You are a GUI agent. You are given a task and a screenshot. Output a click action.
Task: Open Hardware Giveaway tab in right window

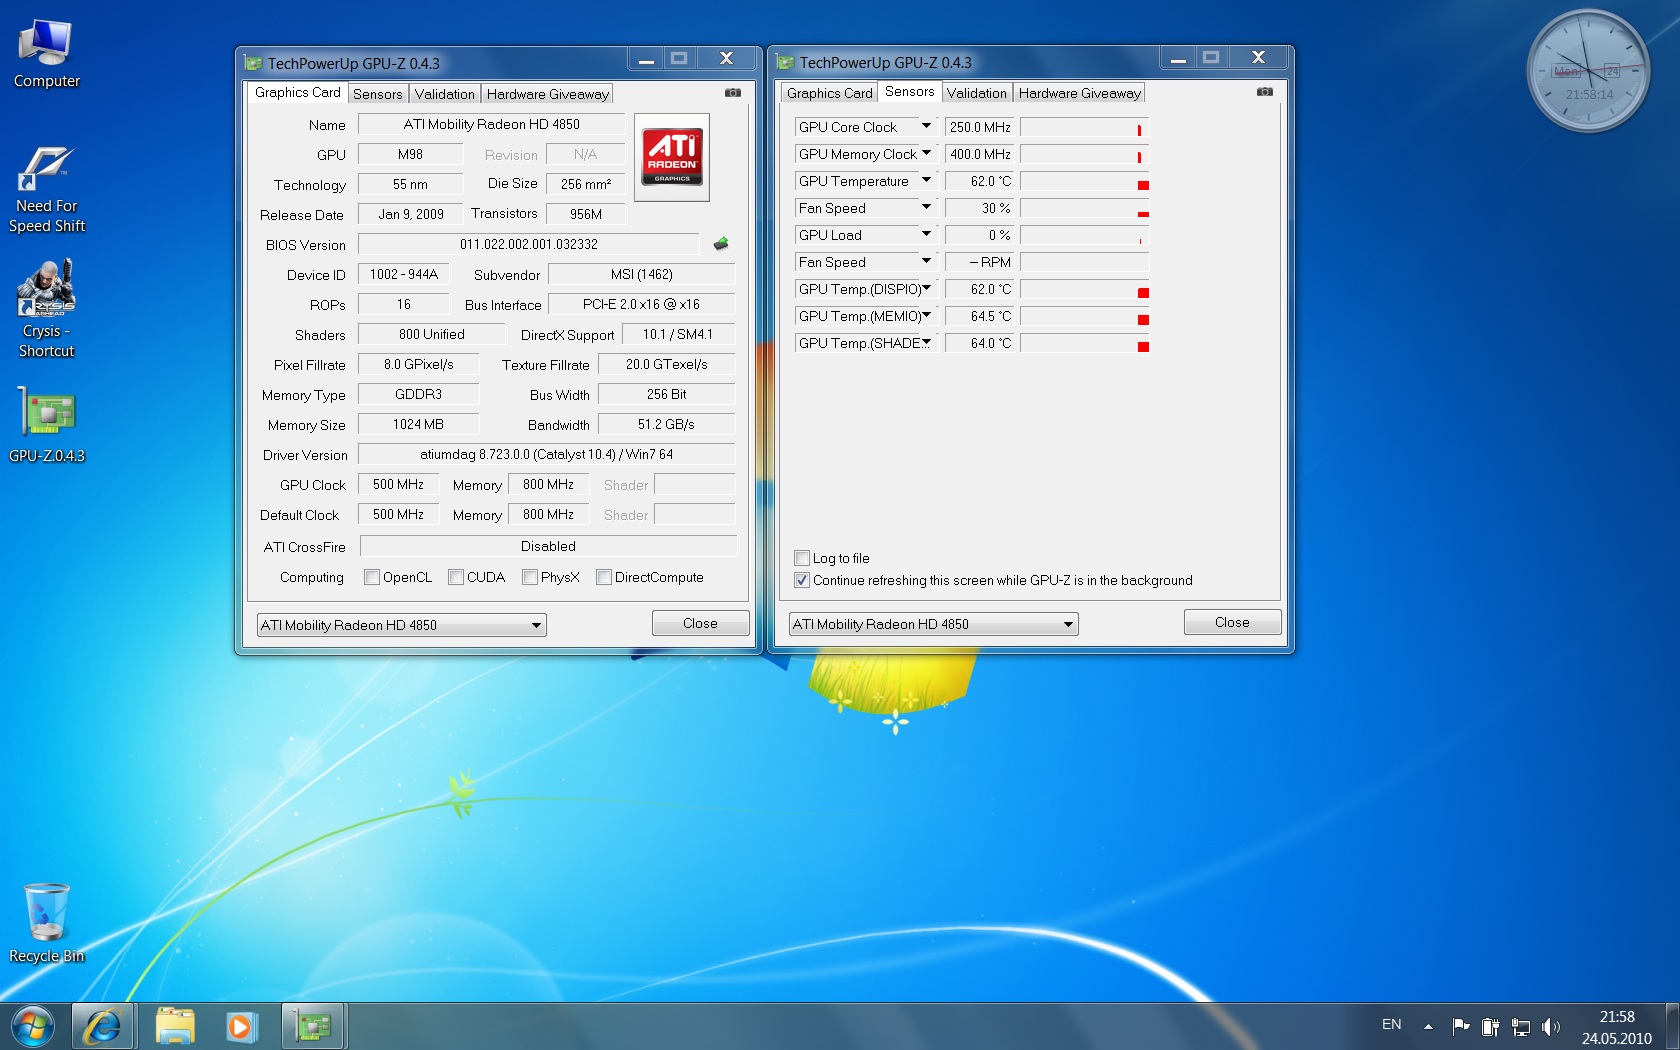tap(1080, 93)
